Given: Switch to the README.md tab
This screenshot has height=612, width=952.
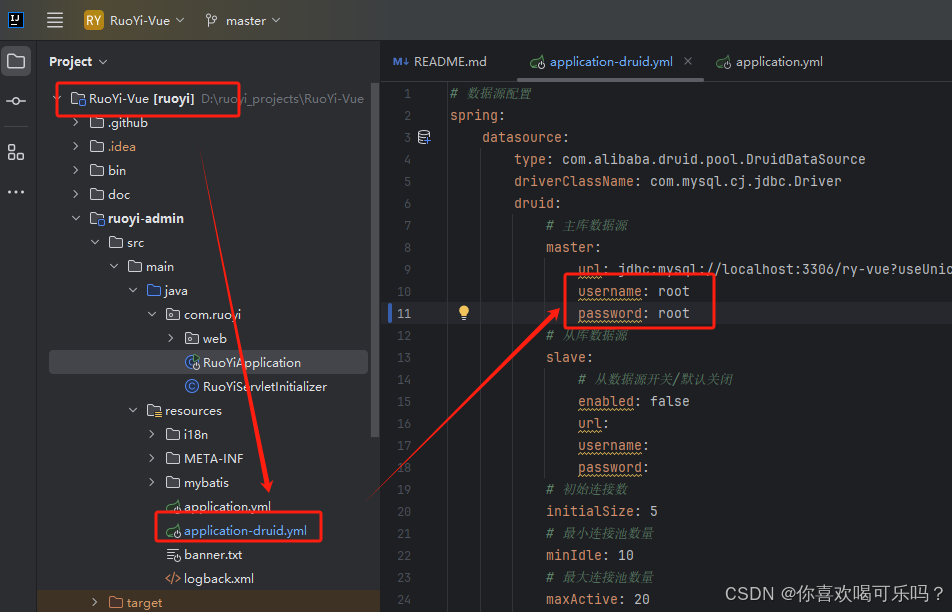Looking at the screenshot, I should pyautogui.click(x=440, y=62).
